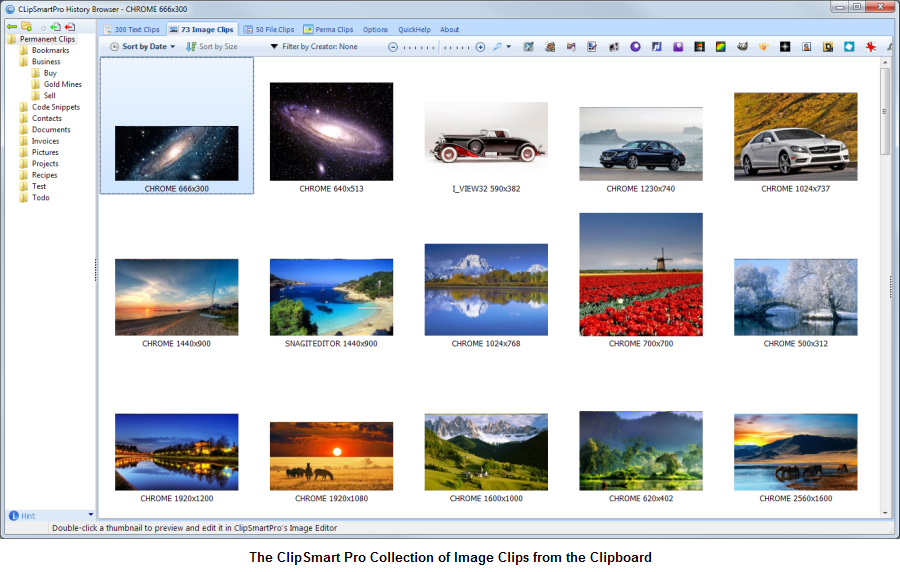This screenshot has height=572, width=900.
Task: Switch to the 50 File Clips tab
Action: 268,30
